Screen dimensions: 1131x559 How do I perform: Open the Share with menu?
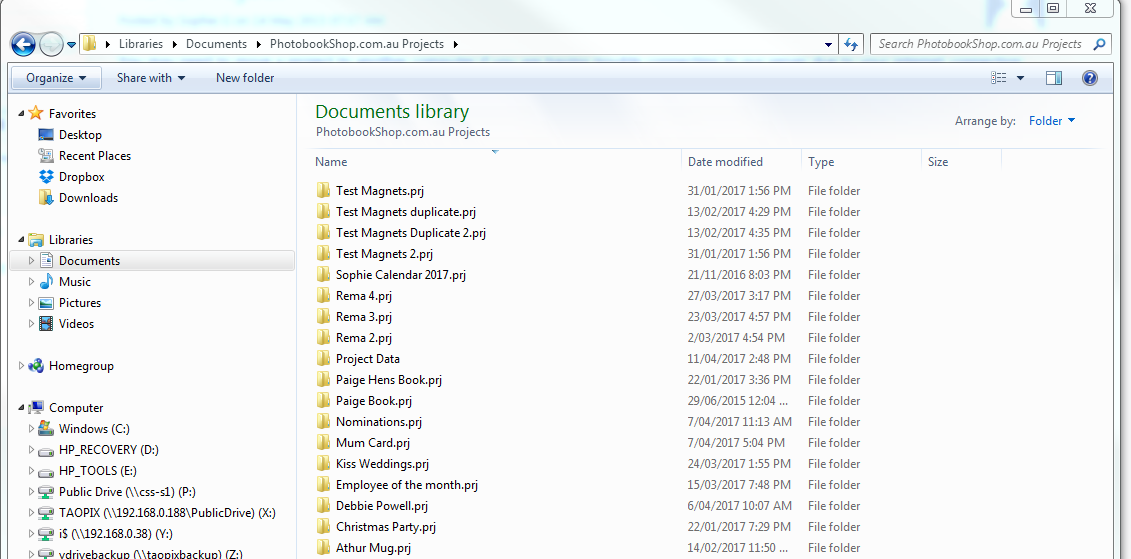pos(151,78)
